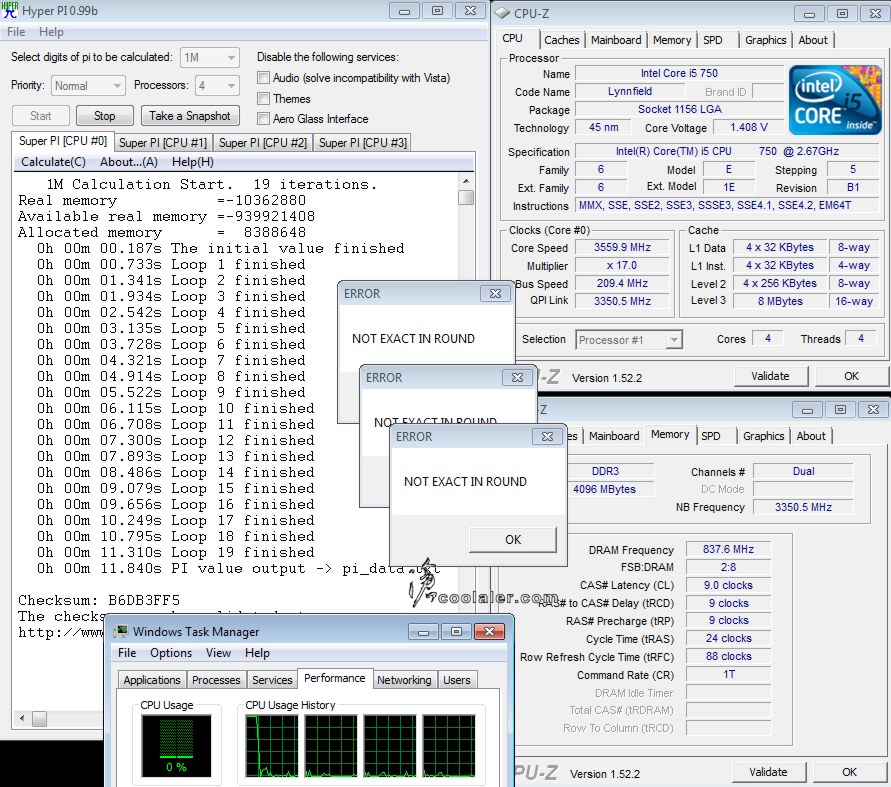This screenshot has width=891, height=787.
Task: Click Take a Snapshot button
Action: pyautogui.click(x=190, y=116)
